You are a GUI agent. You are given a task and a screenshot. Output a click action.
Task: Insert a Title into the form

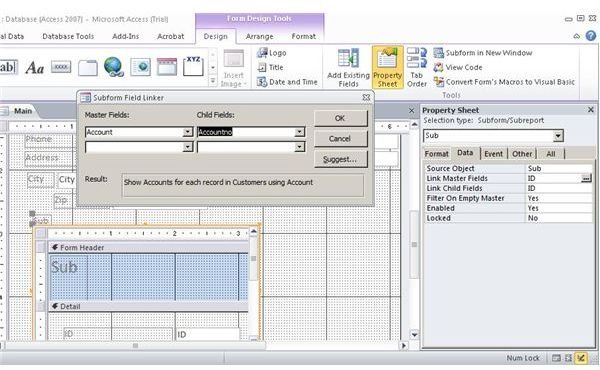271,67
